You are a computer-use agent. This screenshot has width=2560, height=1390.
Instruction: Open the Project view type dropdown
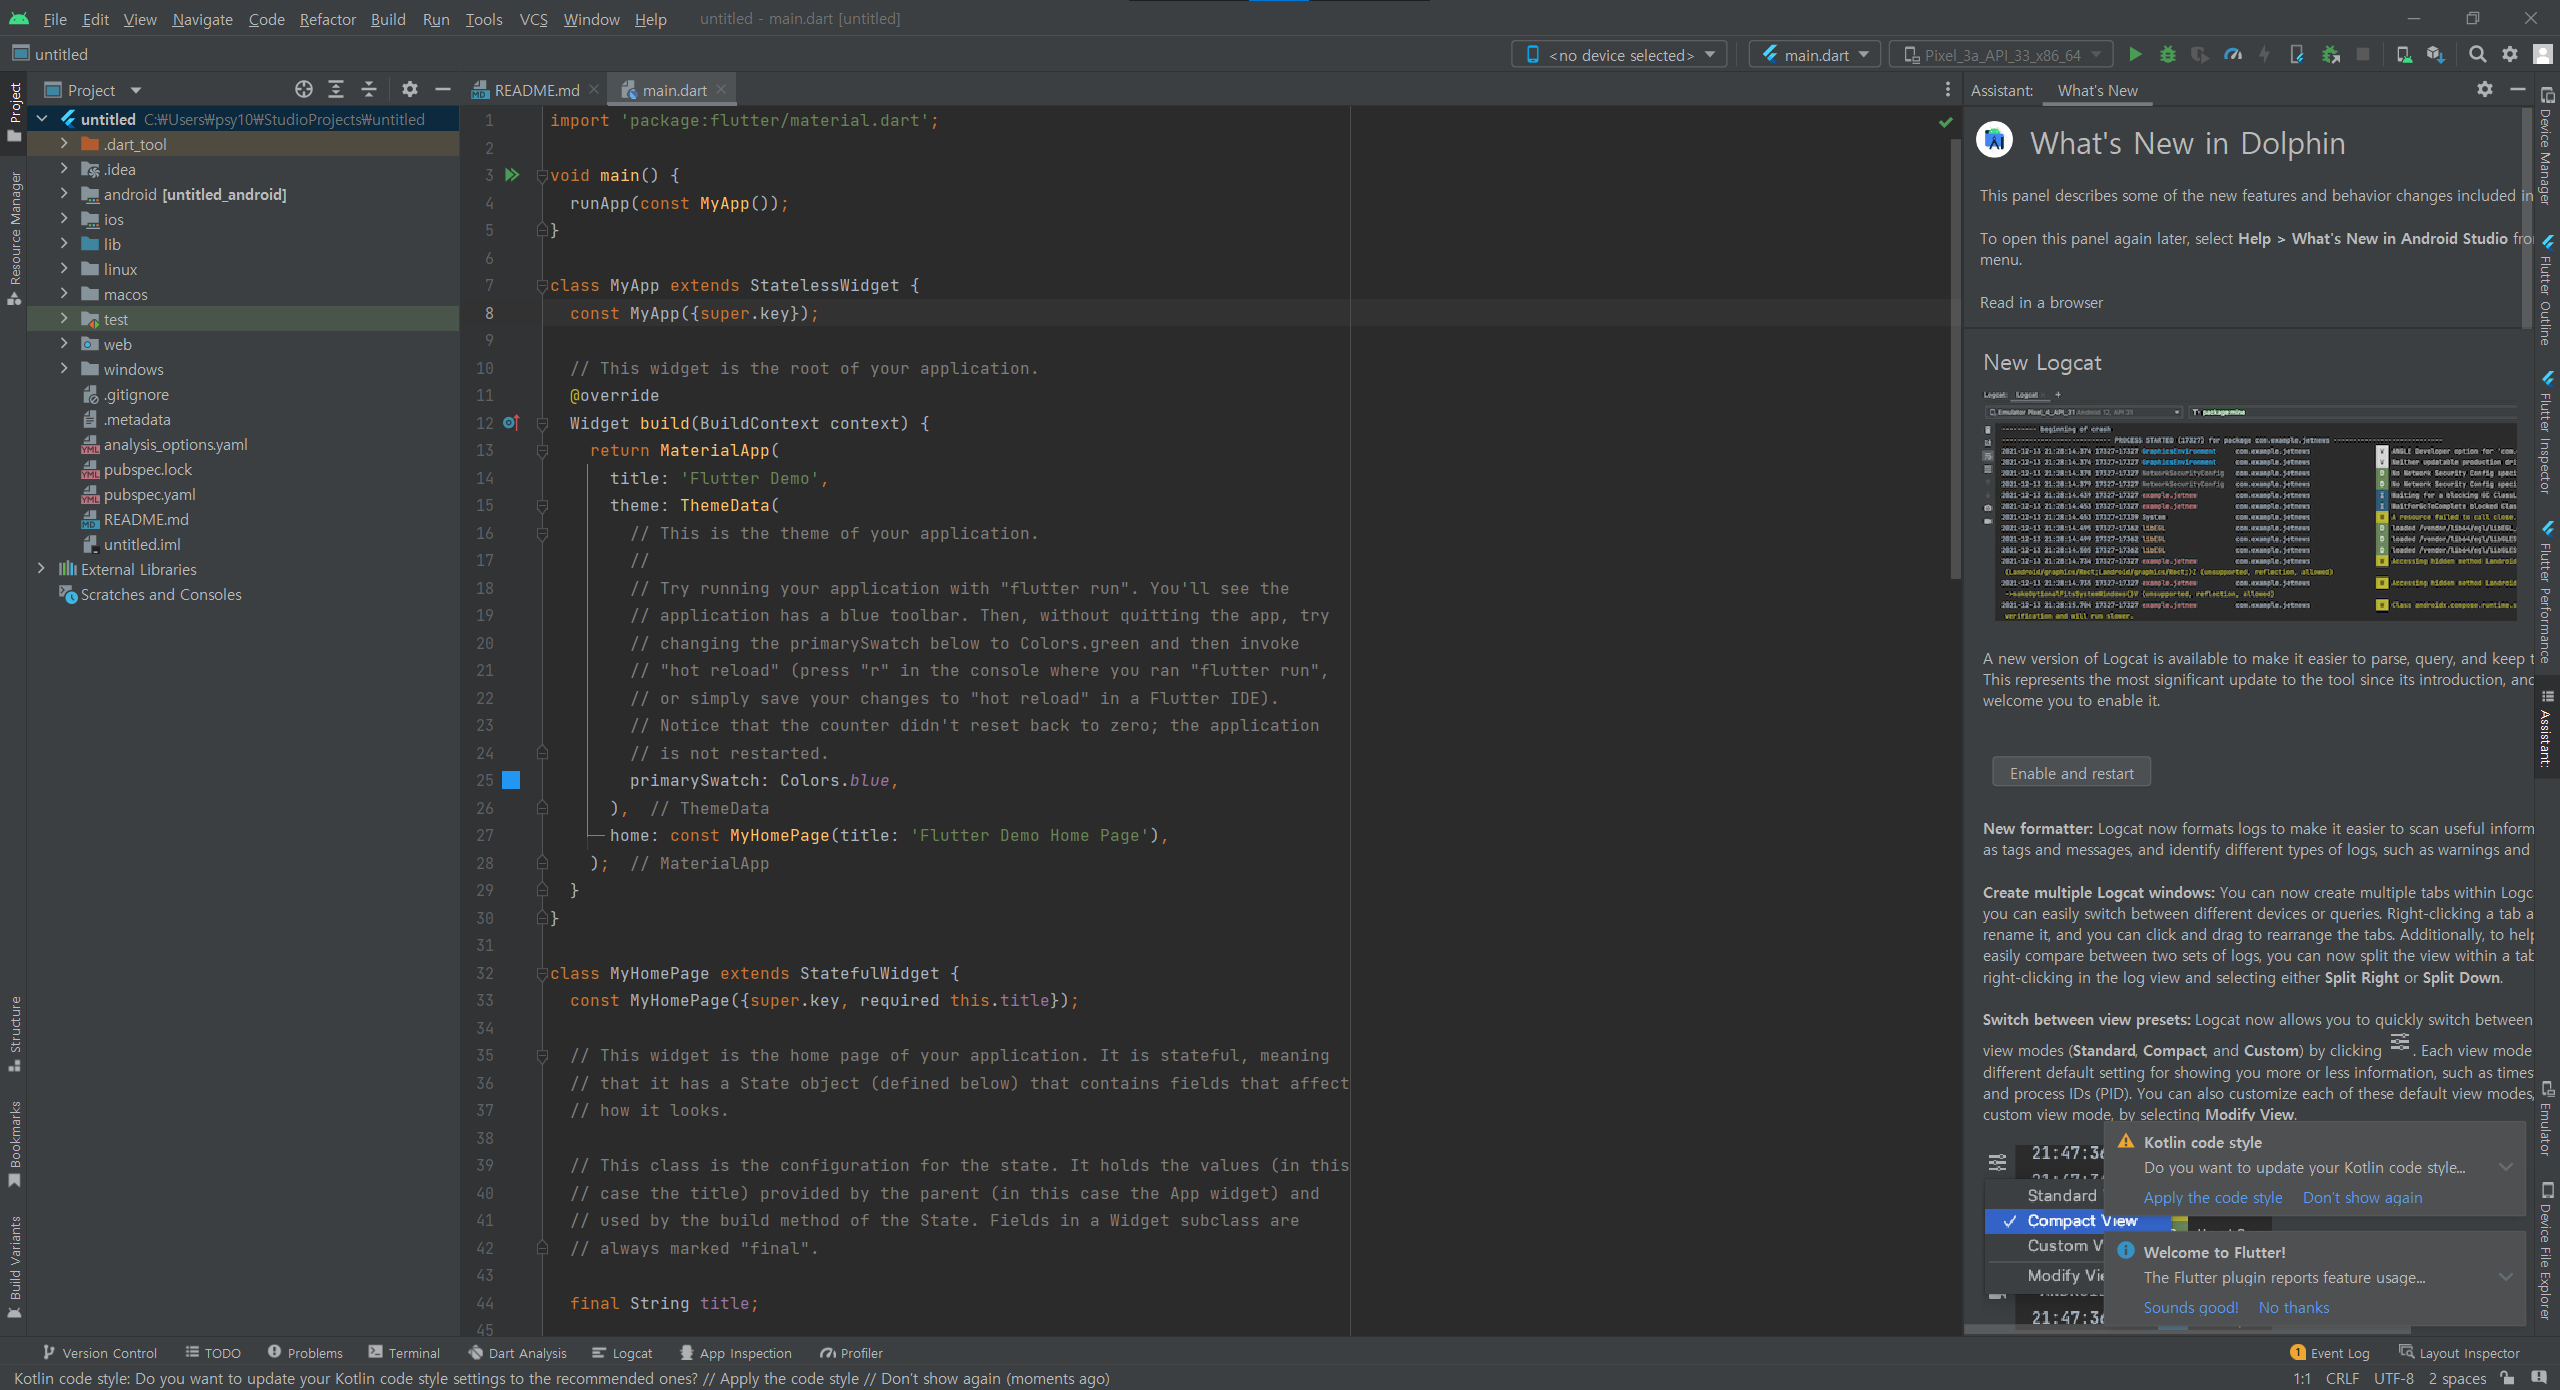coord(93,90)
